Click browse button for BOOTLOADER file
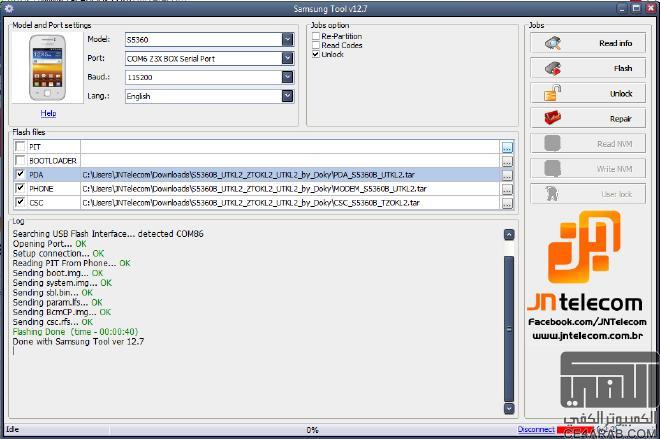The width and height of the screenshot is (660, 439). click(507, 161)
